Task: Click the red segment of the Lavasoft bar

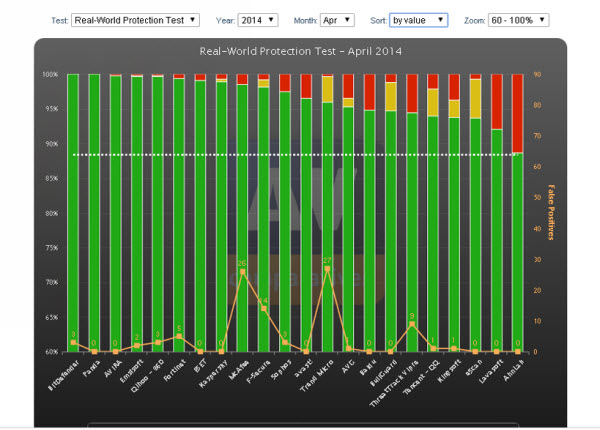Action: 496,101
